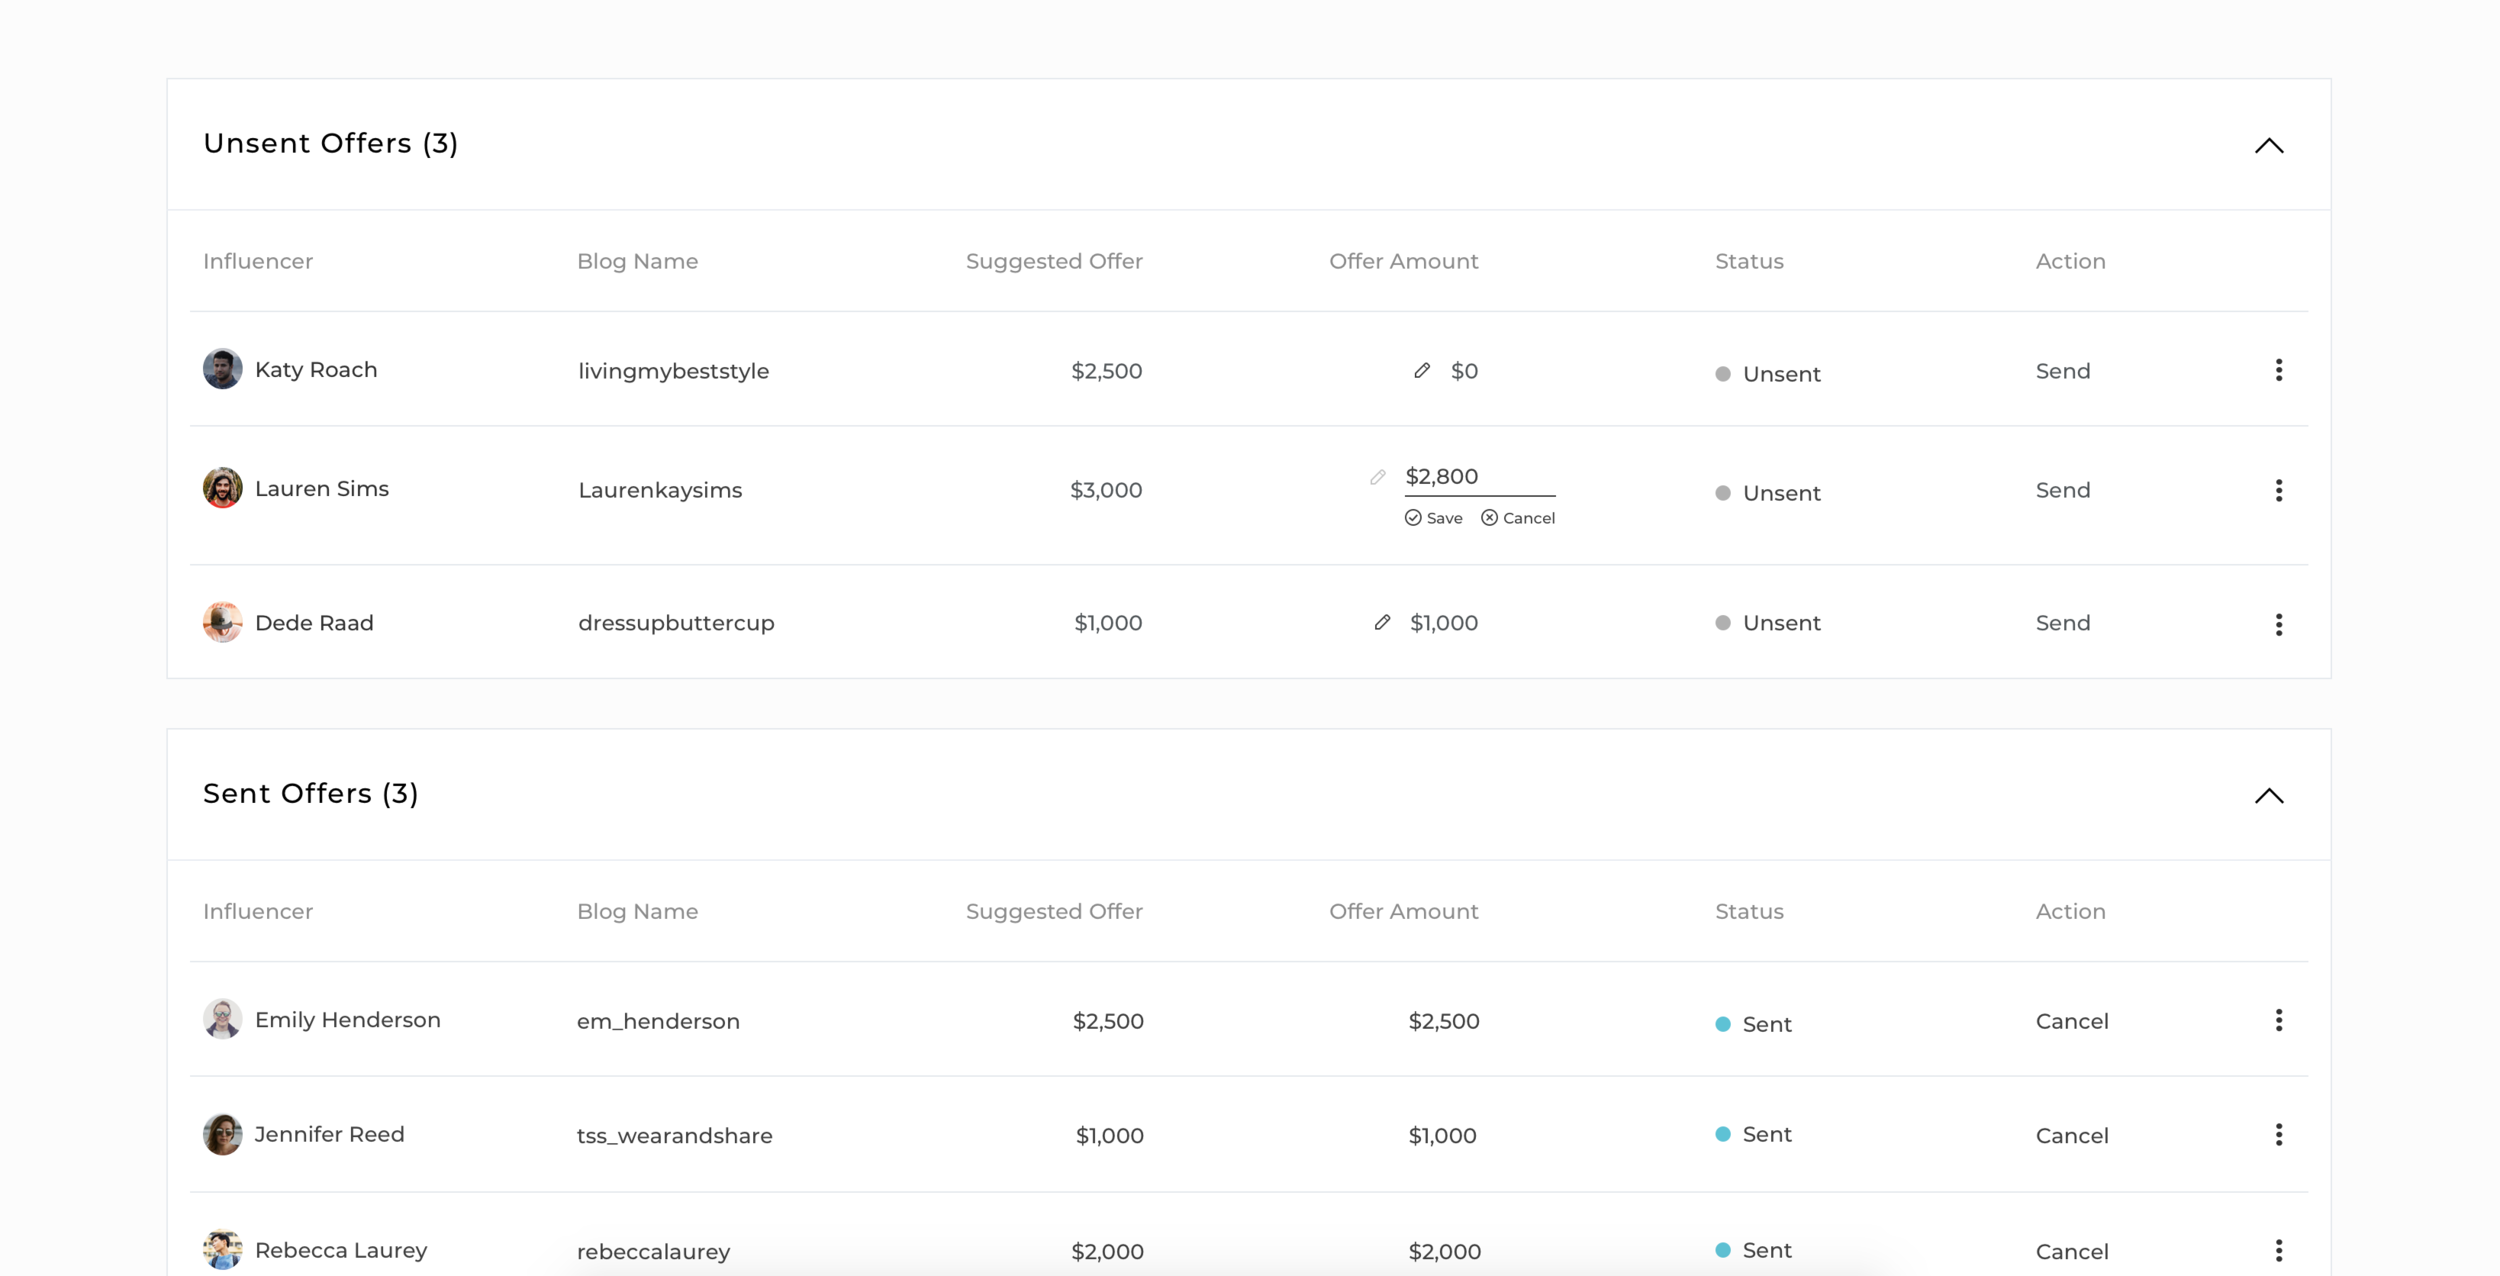Screen dimensions: 2500x1276
Task: Open the kebab menu in Emily Henderson's row
Action: tap(2279, 1020)
